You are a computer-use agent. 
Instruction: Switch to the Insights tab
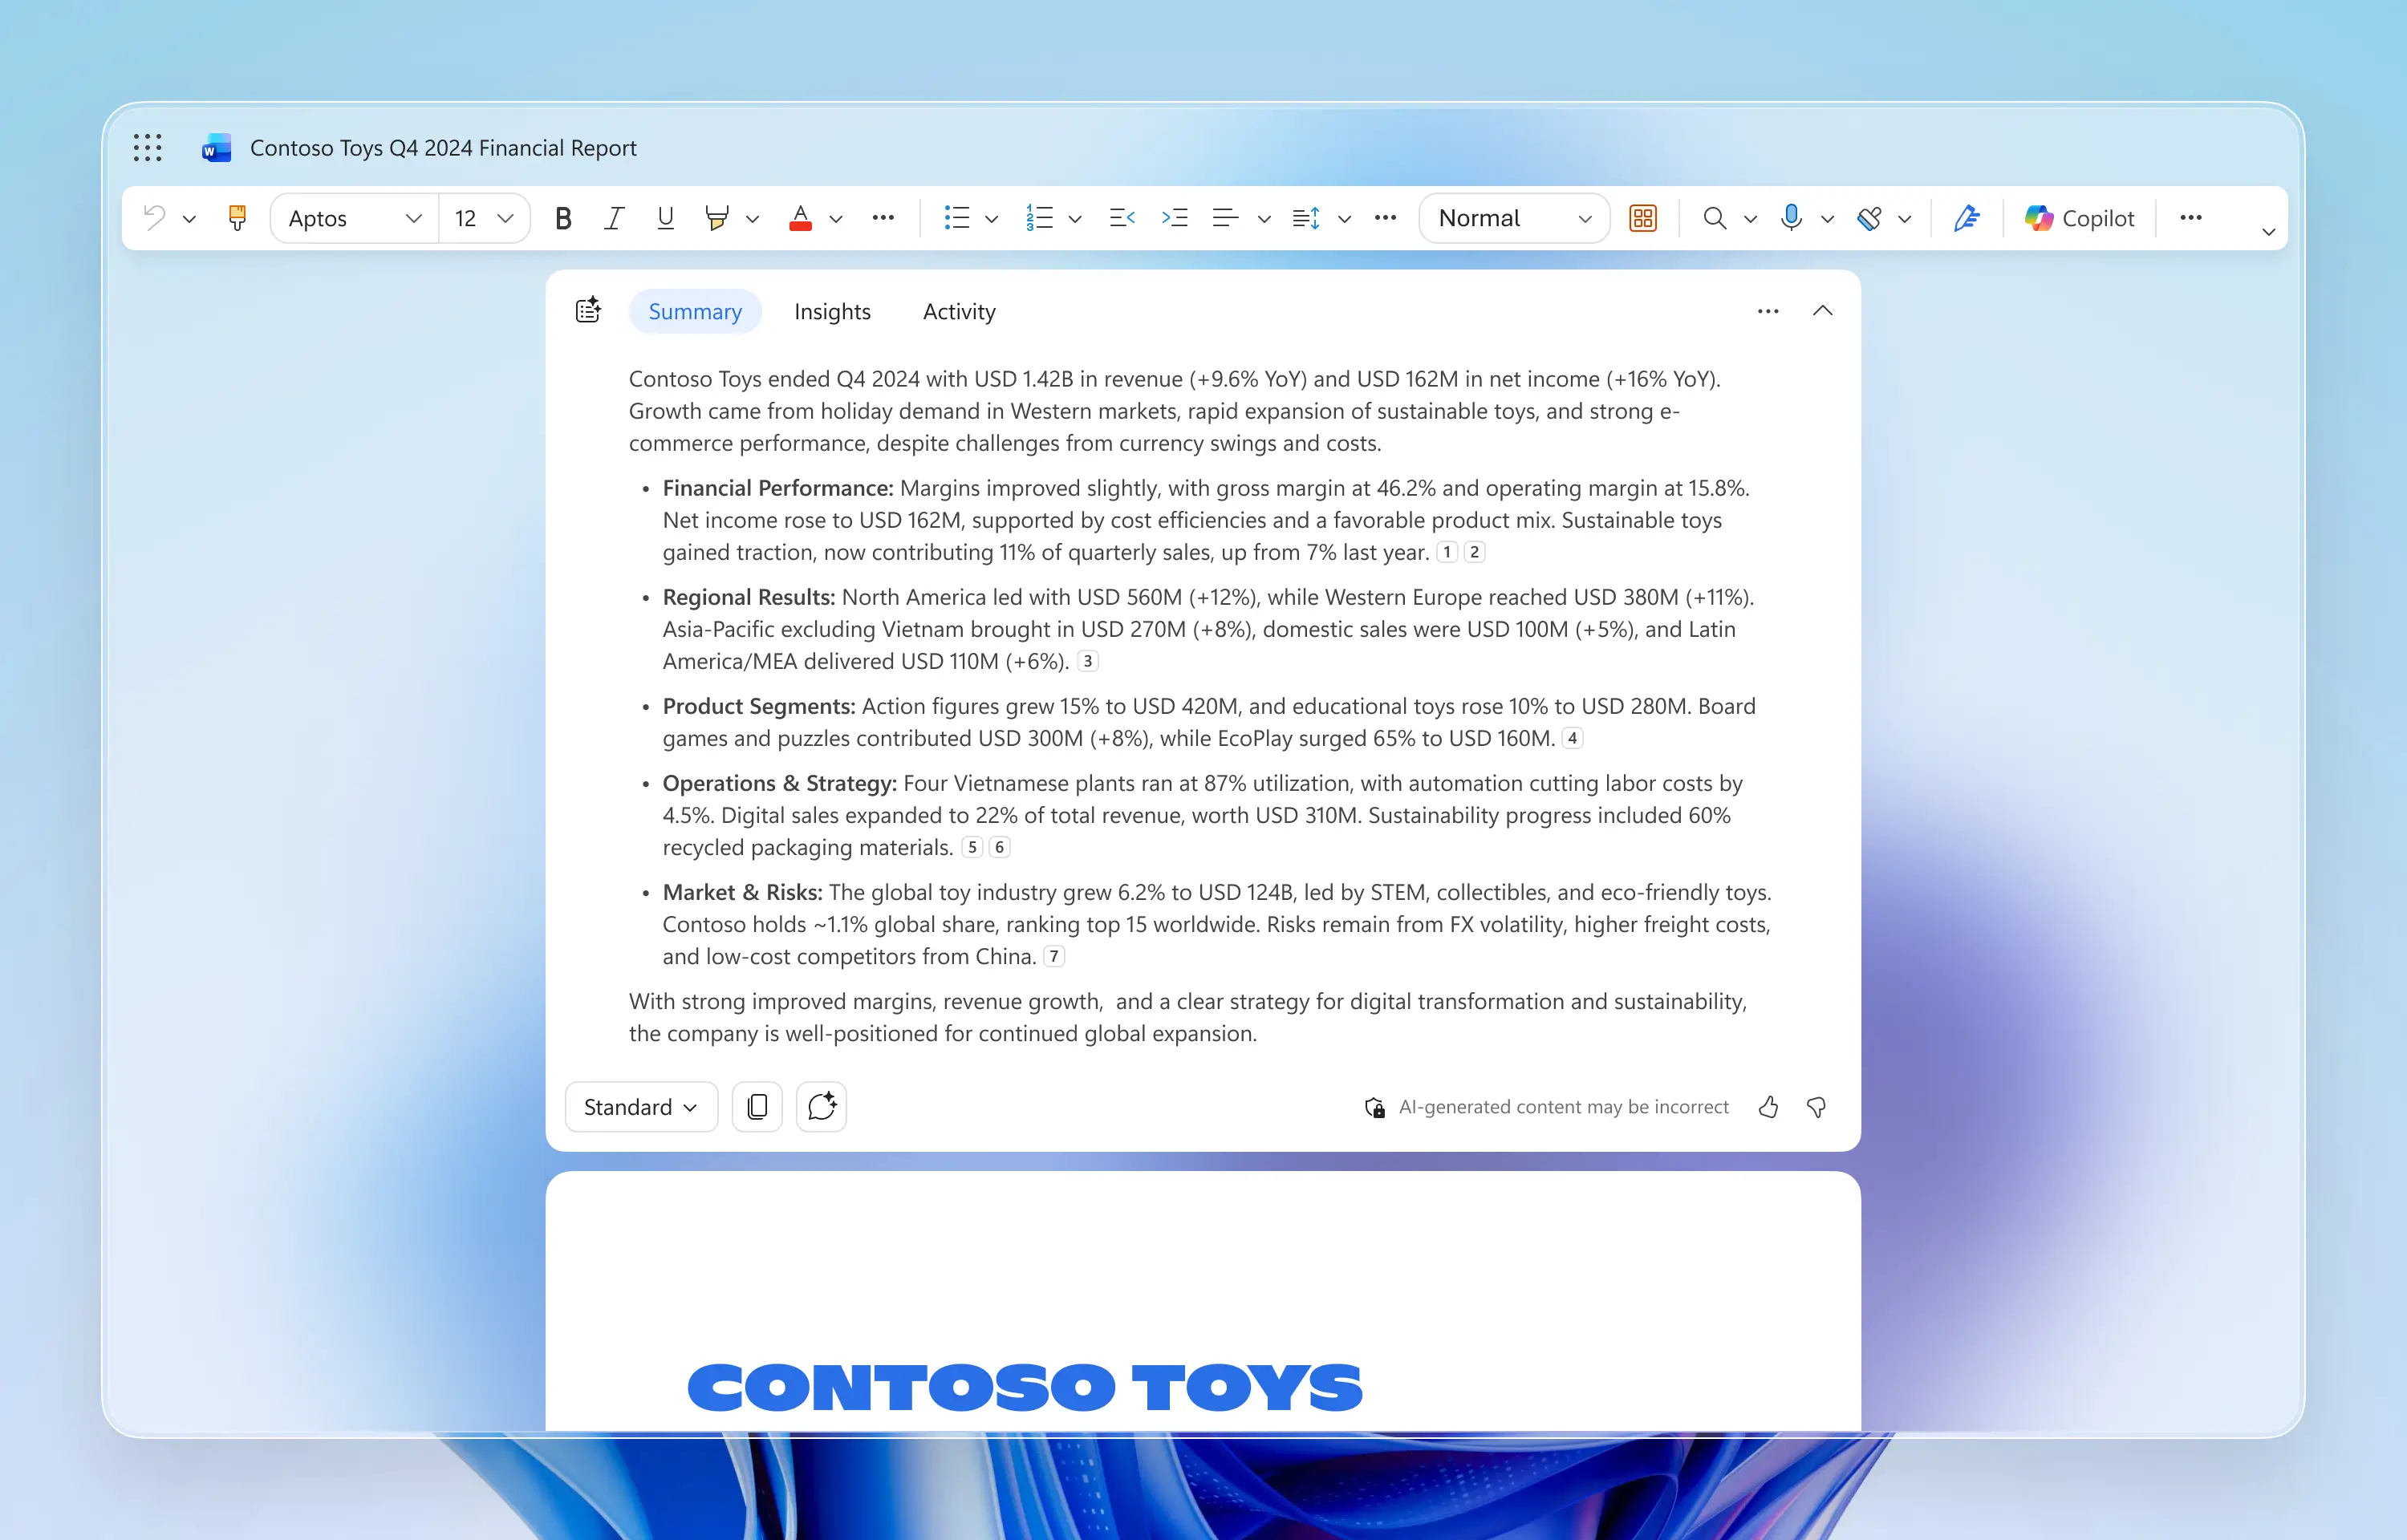tap(832, 312)
